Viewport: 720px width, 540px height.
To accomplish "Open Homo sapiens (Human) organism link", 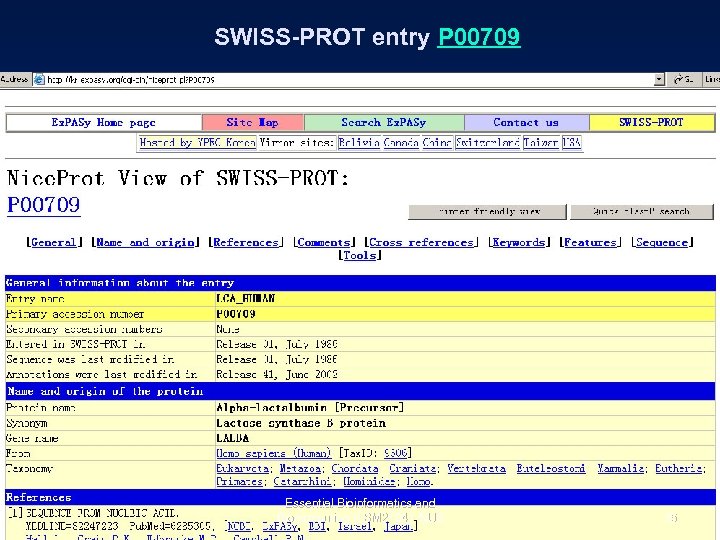I will pyautogui.click(x=273, y=453).
